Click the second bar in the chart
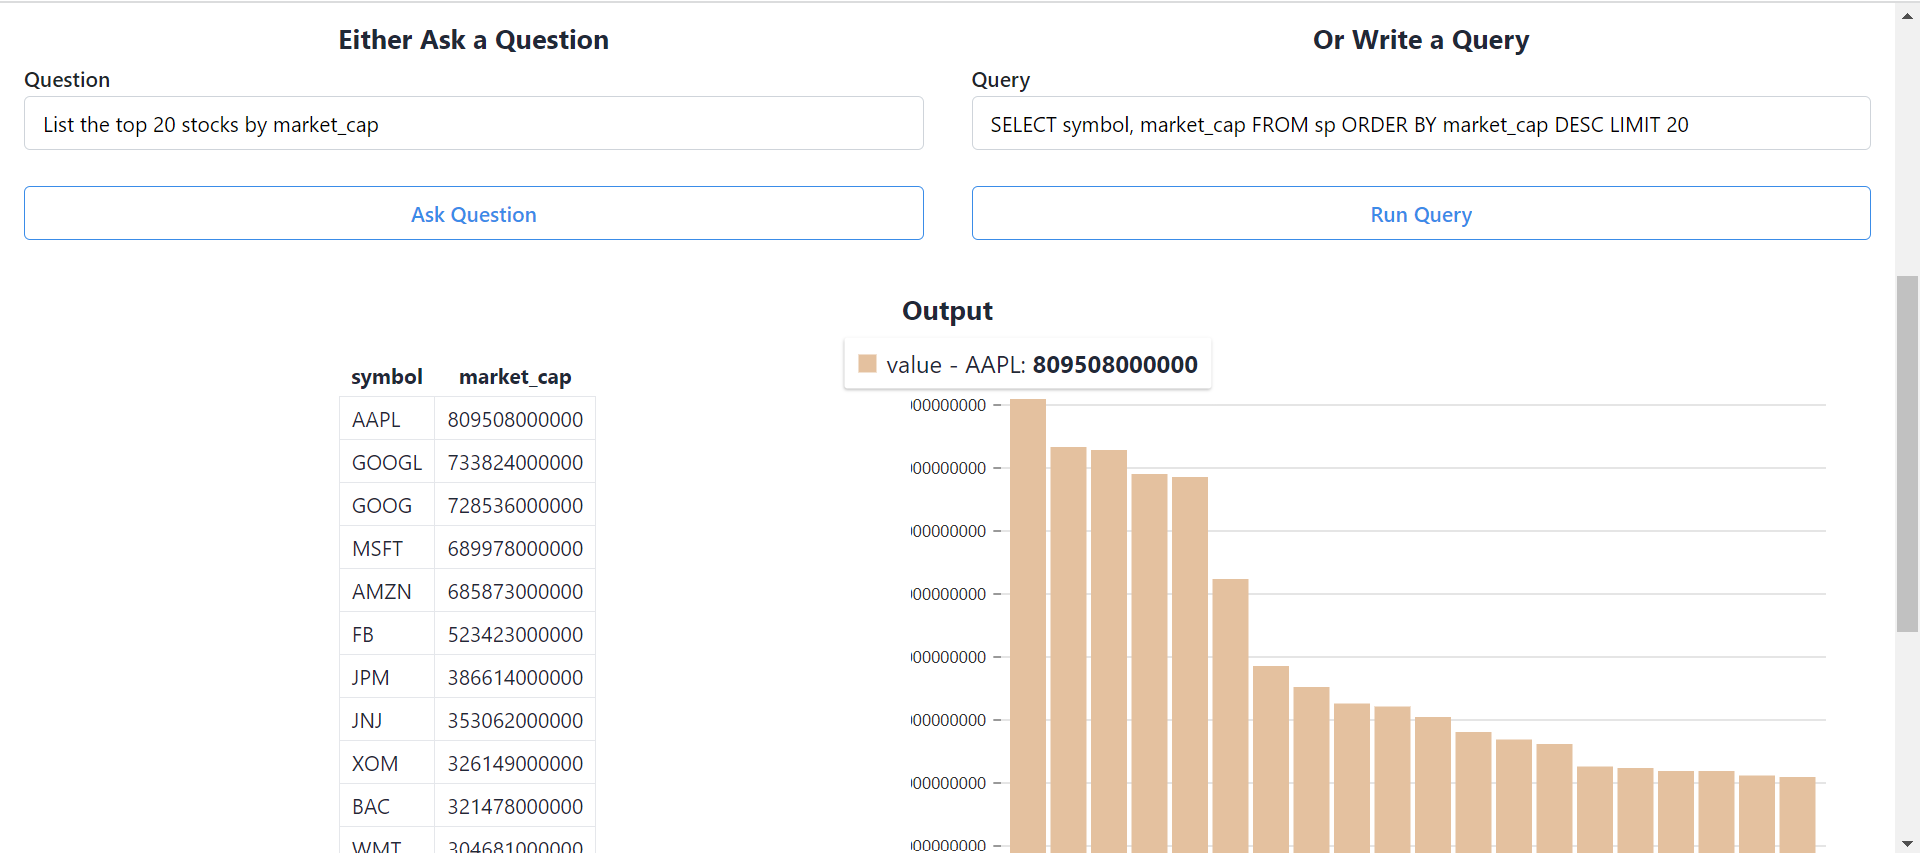This screenshot has width=1920, height=853. [1068, 650]
